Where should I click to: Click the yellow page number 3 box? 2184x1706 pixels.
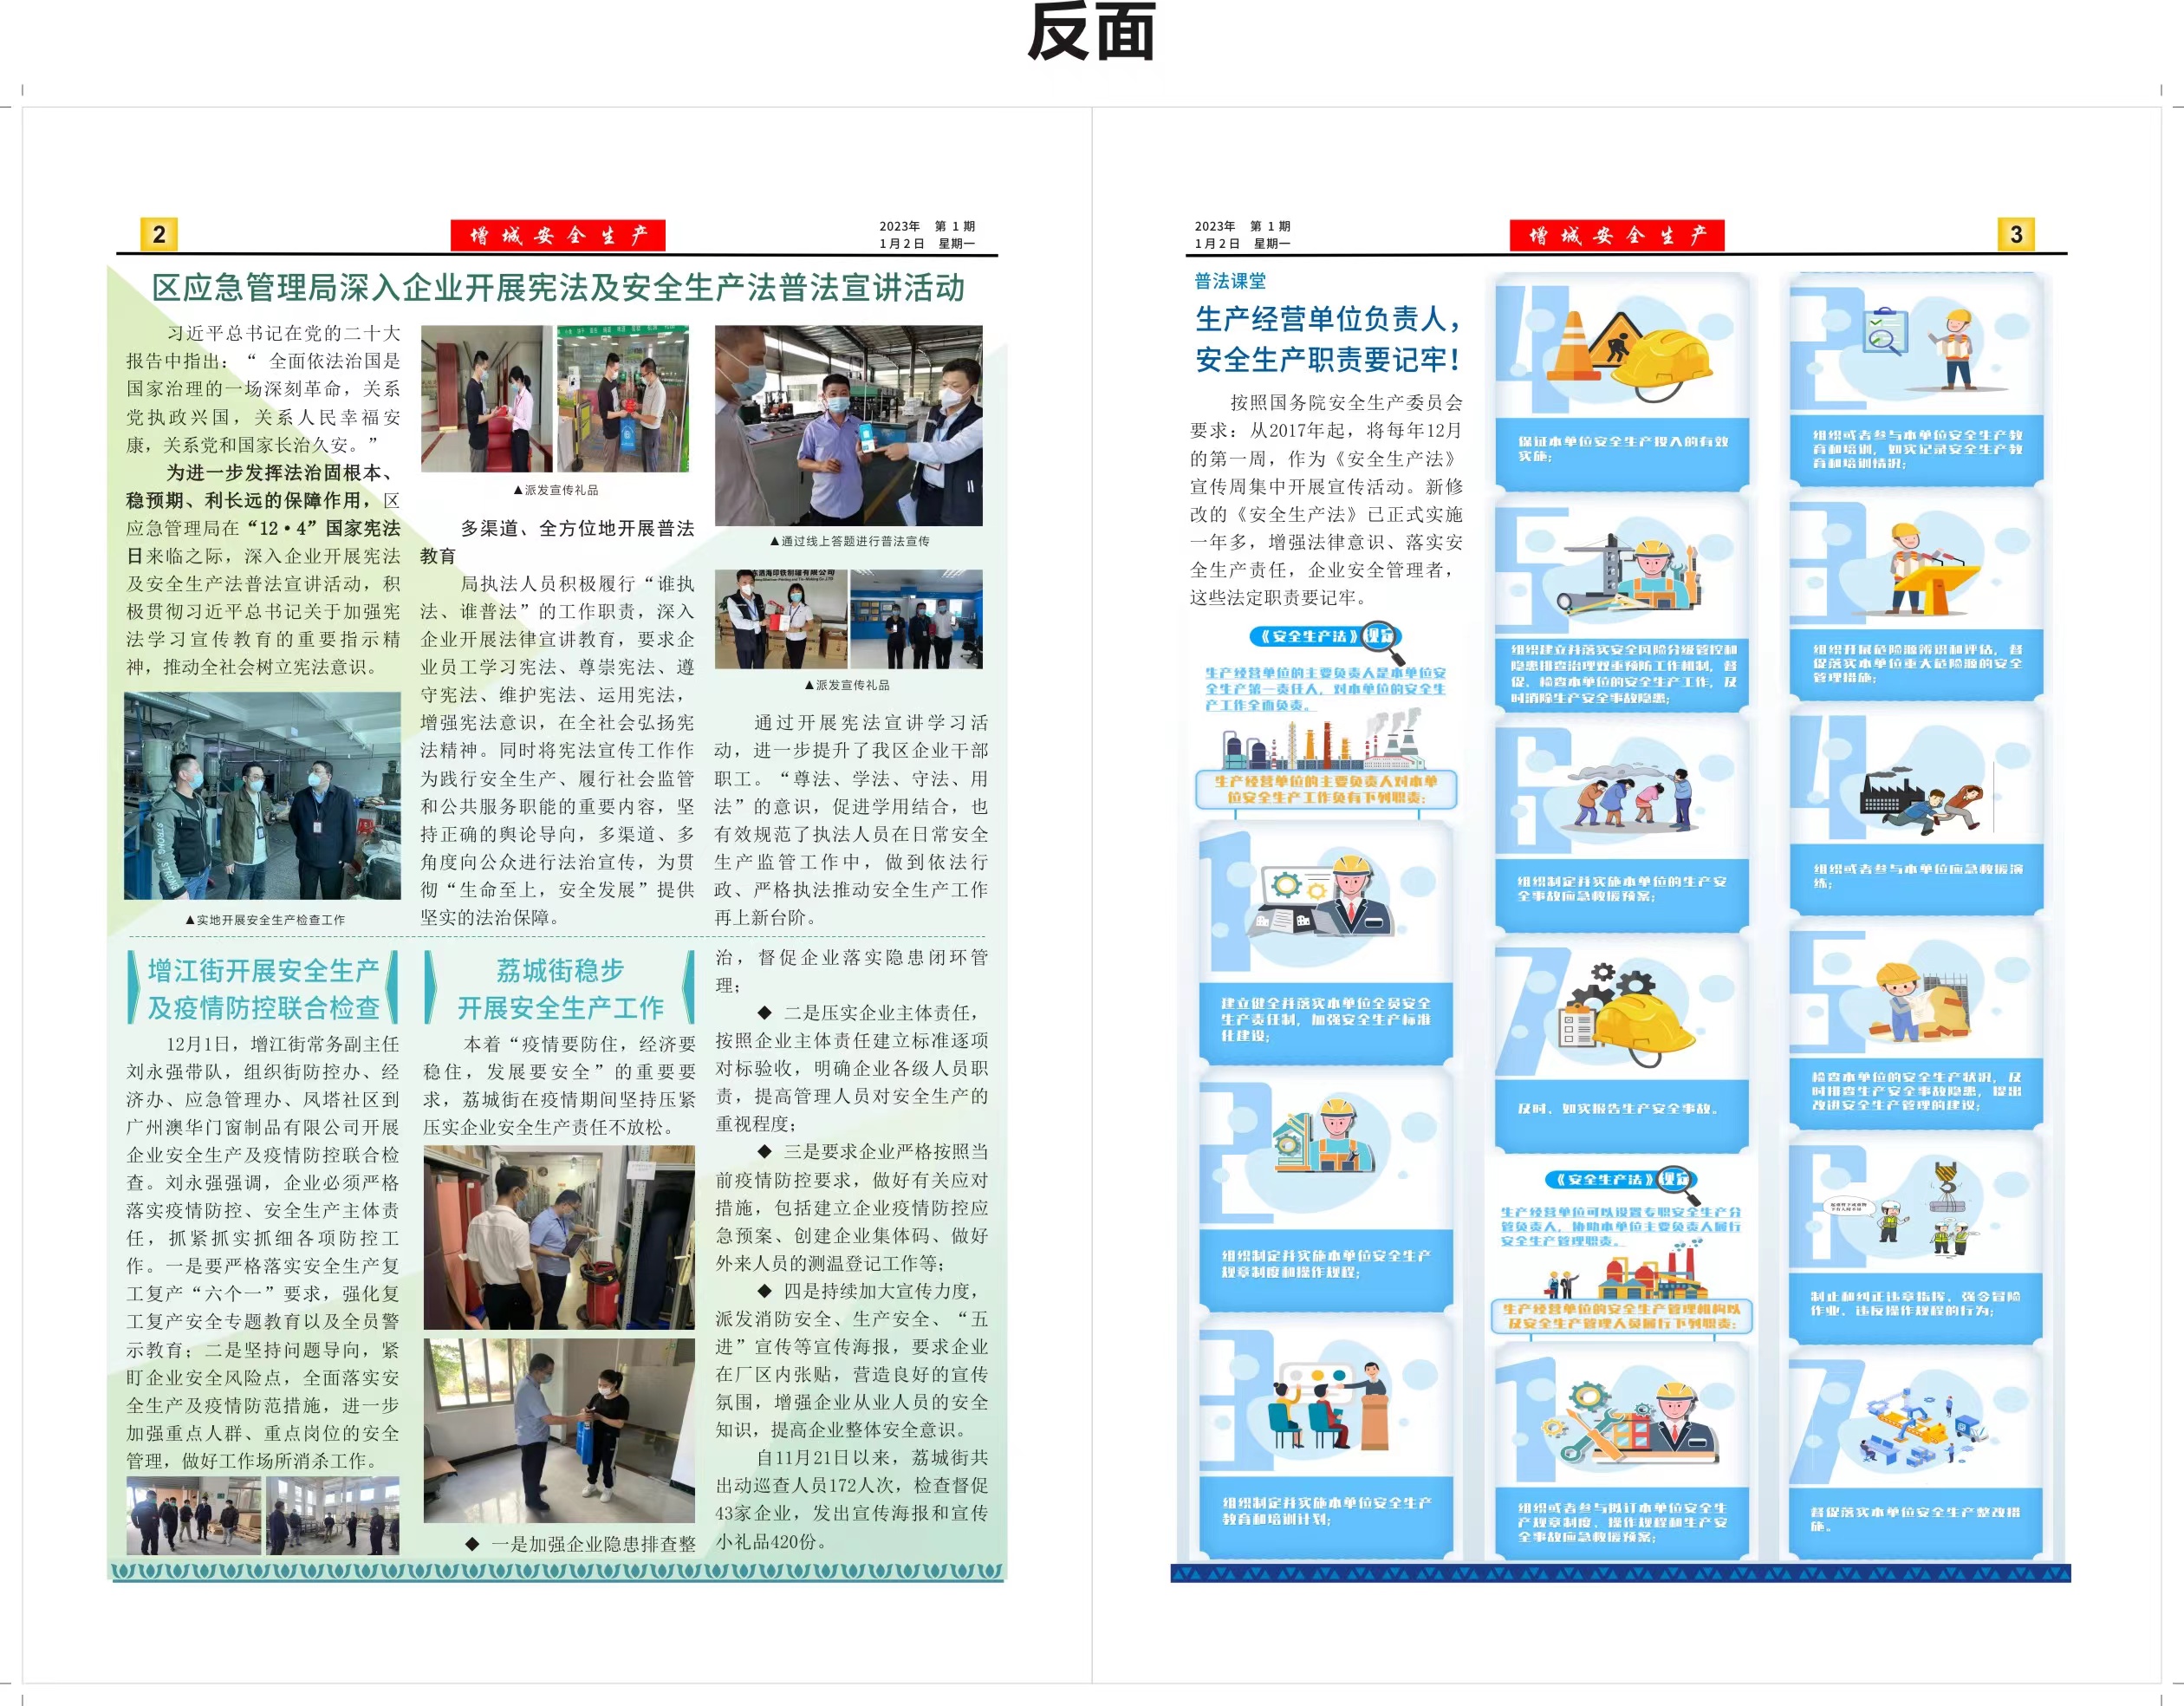coord(2015,234)
